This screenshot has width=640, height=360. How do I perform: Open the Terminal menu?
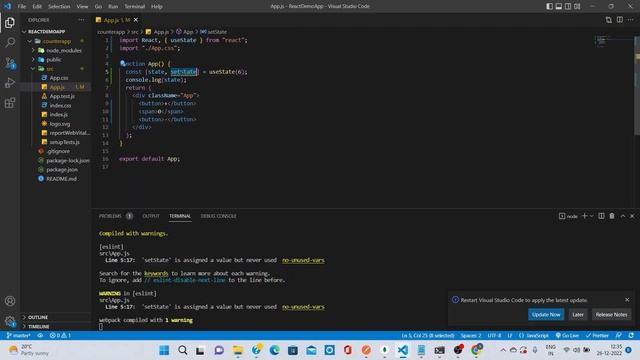(x=134, y=6)
